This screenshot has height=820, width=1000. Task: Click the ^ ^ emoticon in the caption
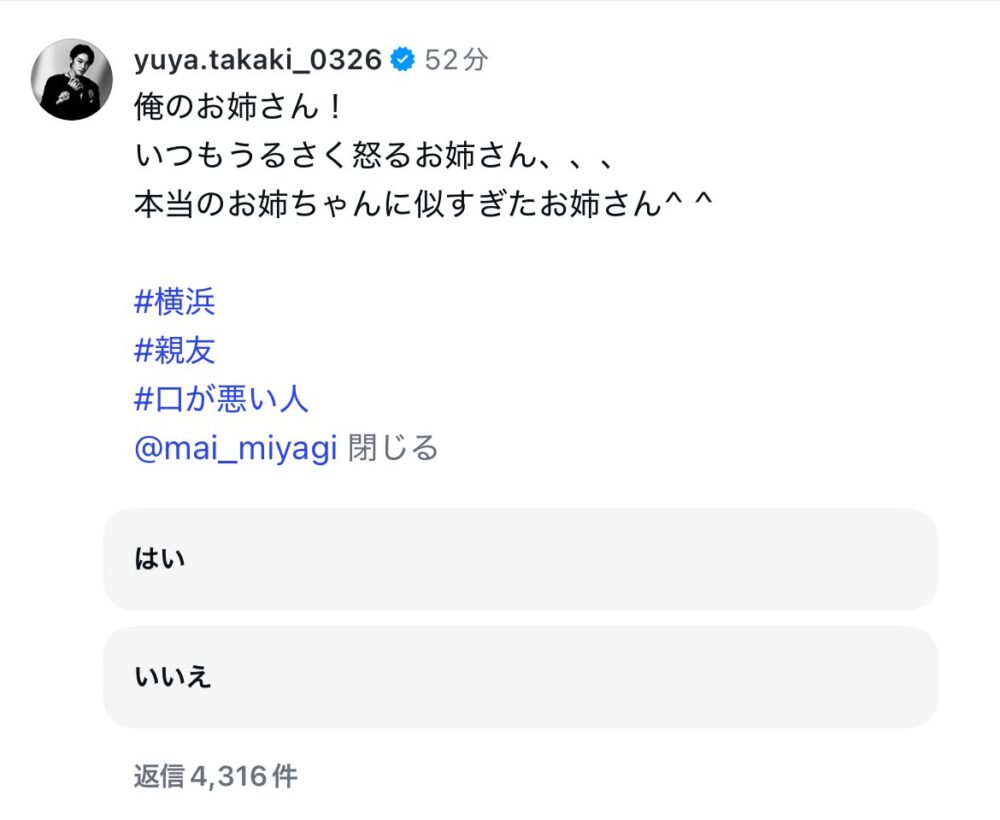pos(687,205)
